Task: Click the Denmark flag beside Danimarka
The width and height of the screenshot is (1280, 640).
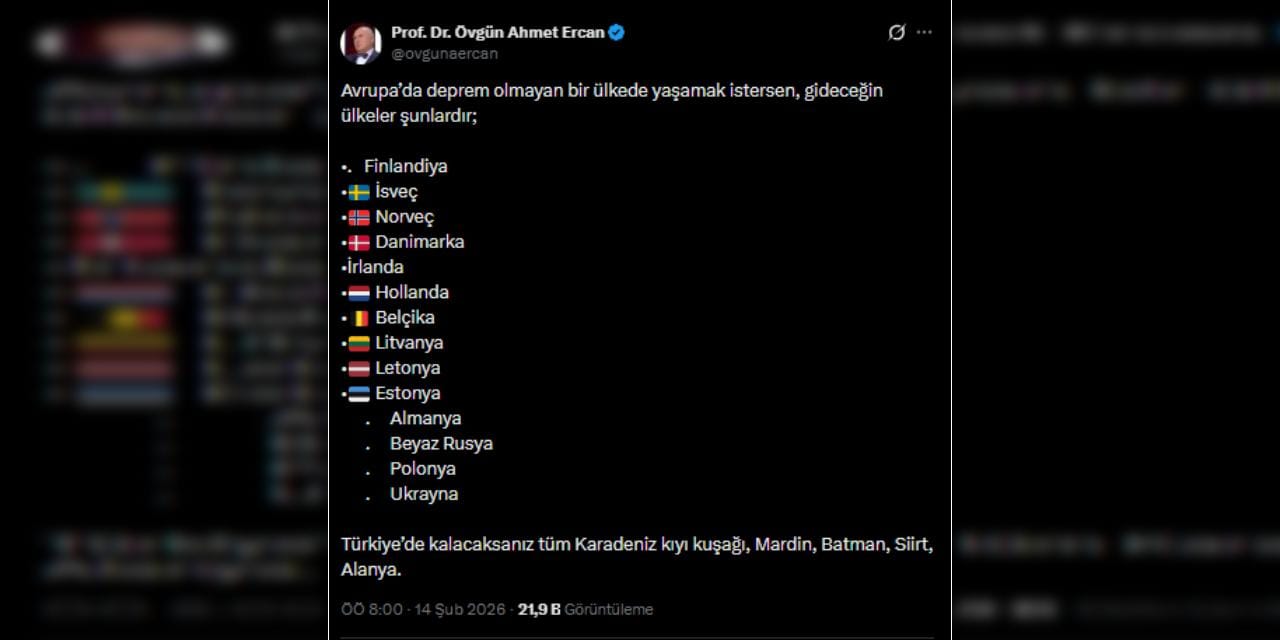Action: (359, 242)
